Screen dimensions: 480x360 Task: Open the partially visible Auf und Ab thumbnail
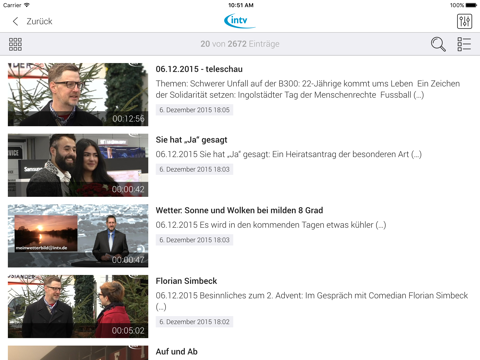click(78, 353)
